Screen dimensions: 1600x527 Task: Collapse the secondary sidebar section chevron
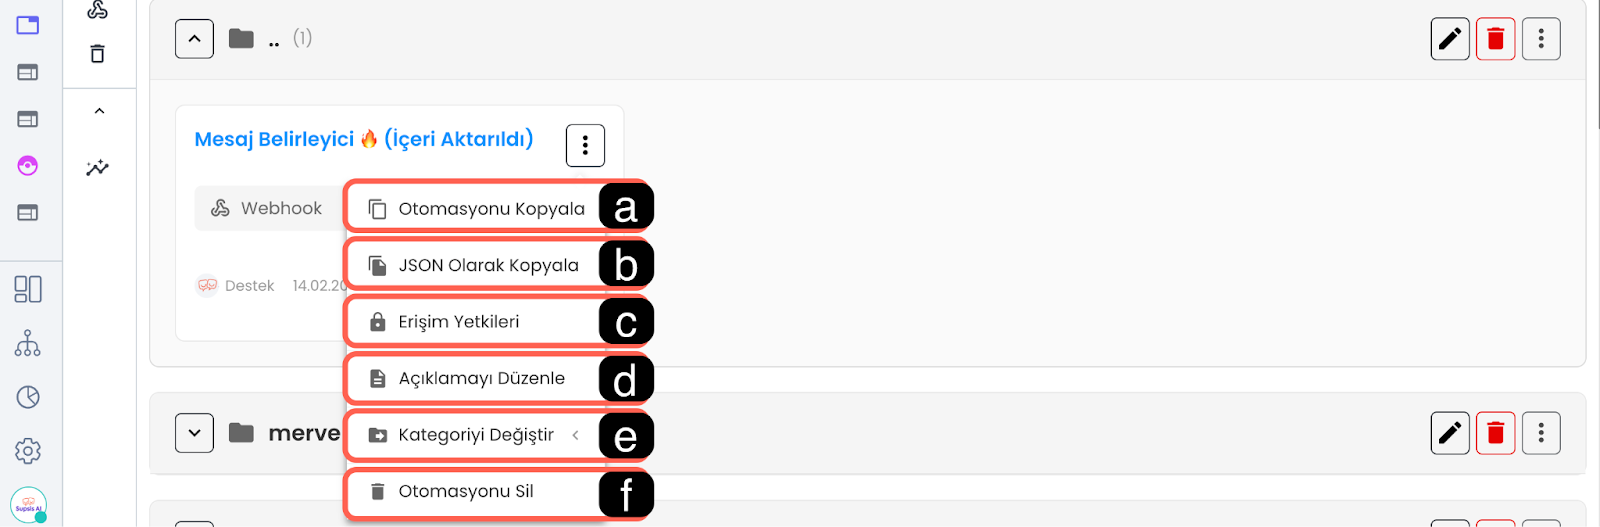(99, 111)
